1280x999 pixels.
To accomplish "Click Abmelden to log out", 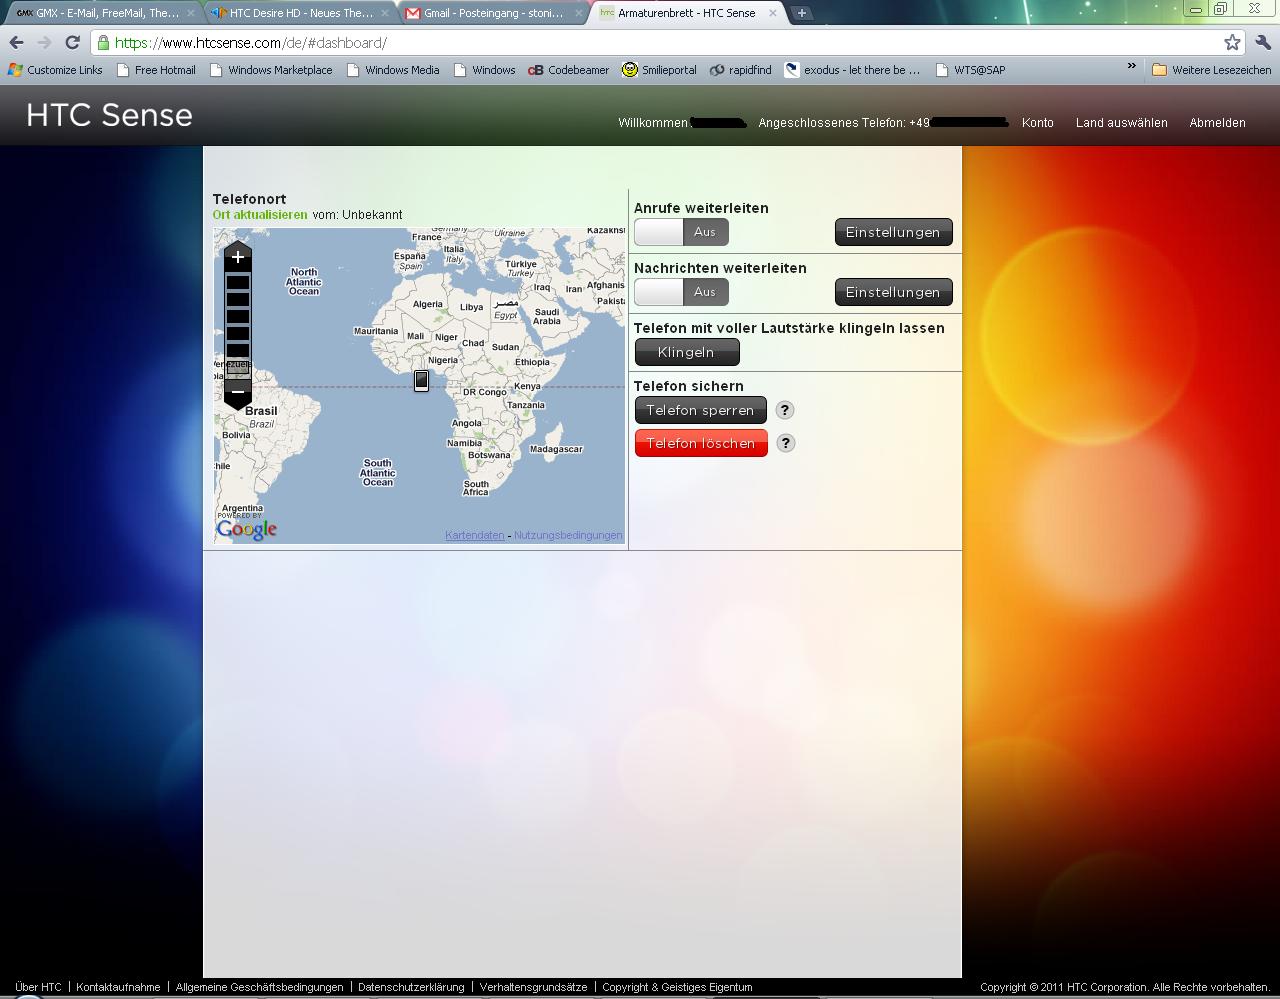I will (x=1217, y=123).
